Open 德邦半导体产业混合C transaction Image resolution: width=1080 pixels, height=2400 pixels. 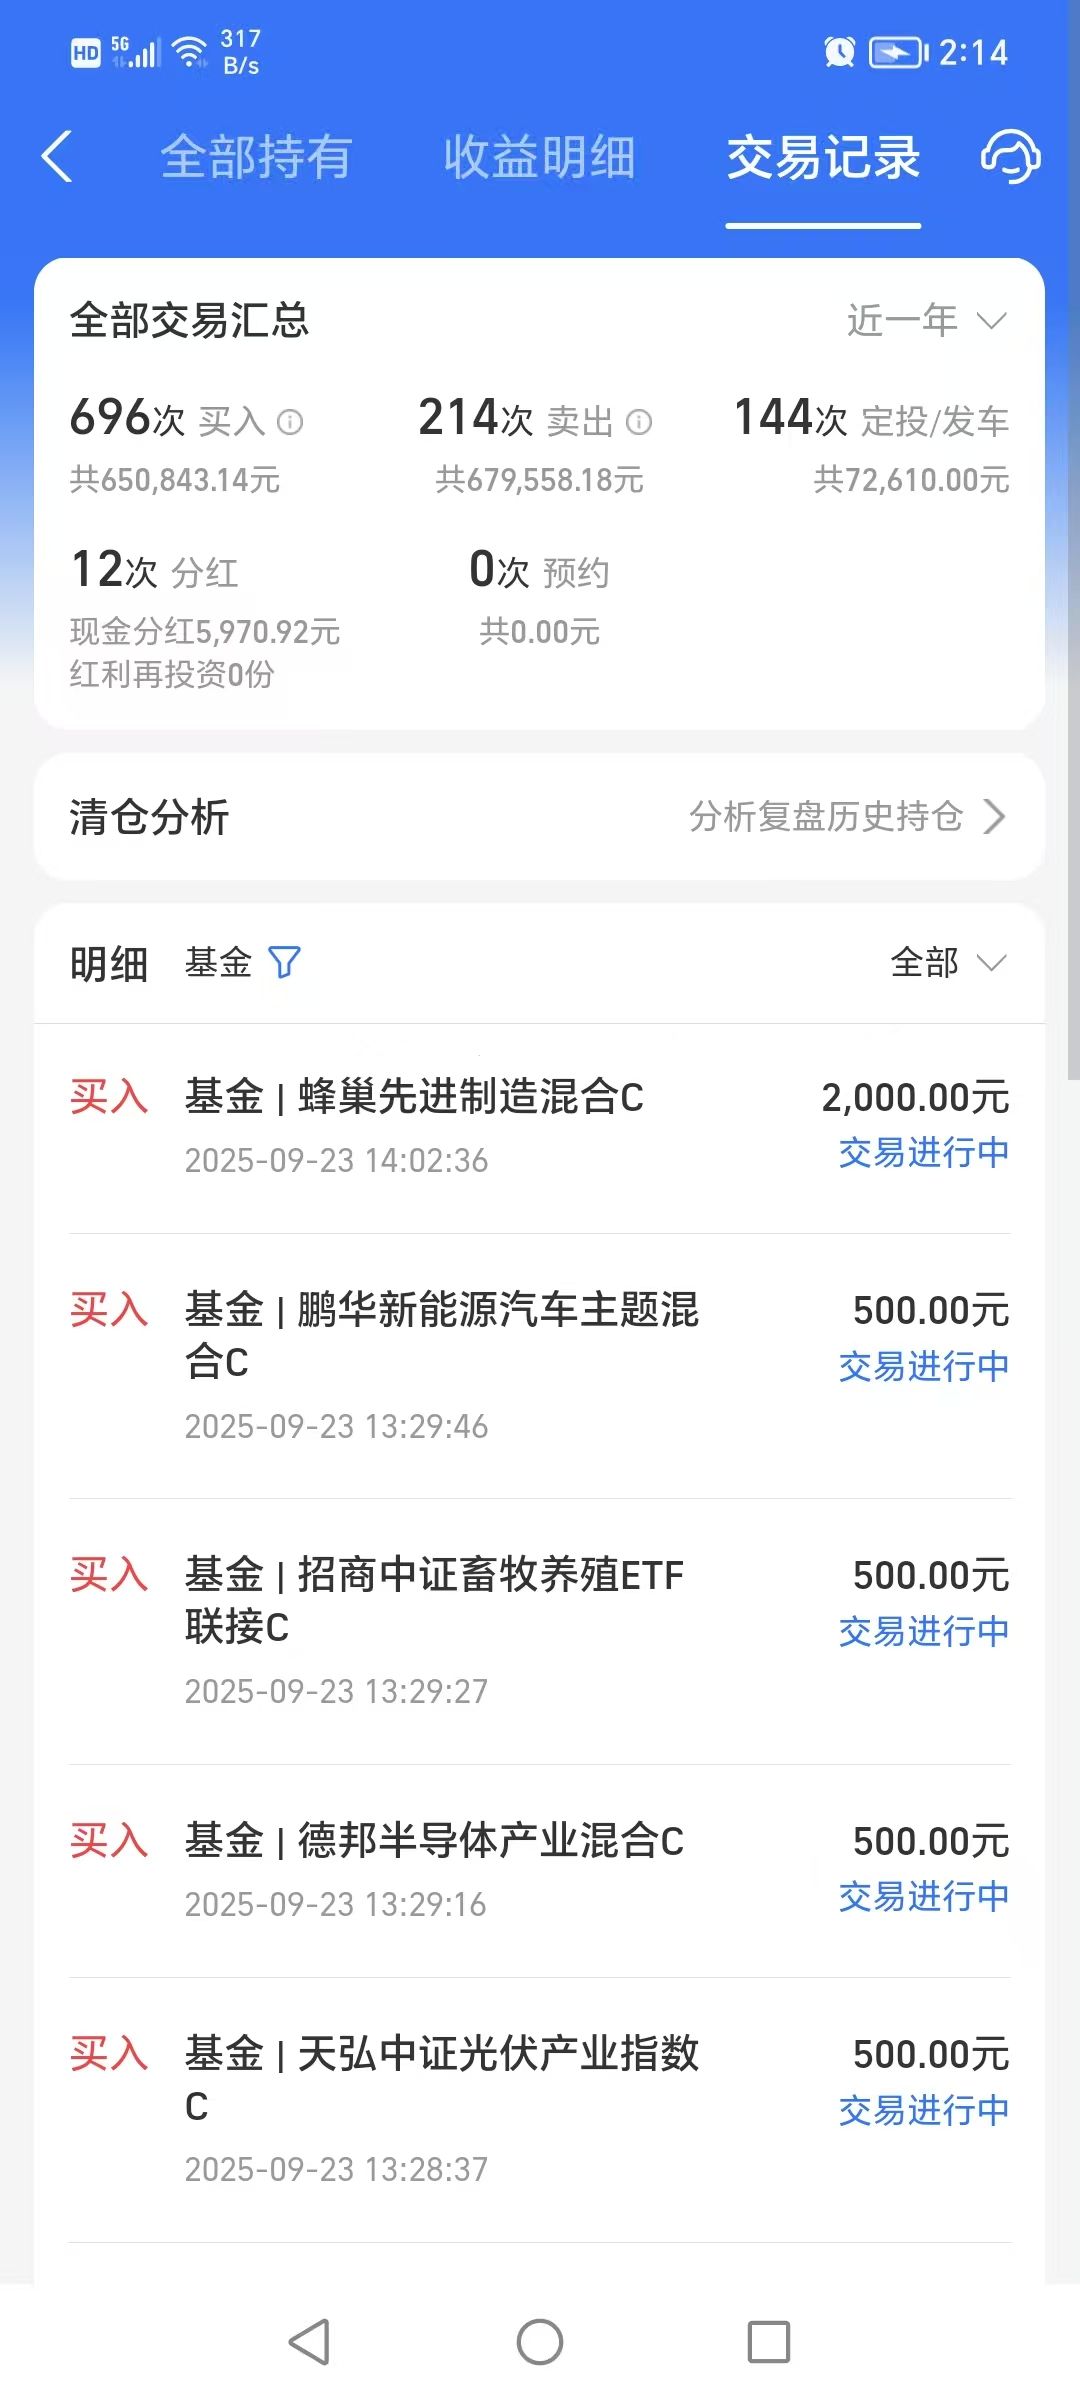click(x=540, y=1871)
